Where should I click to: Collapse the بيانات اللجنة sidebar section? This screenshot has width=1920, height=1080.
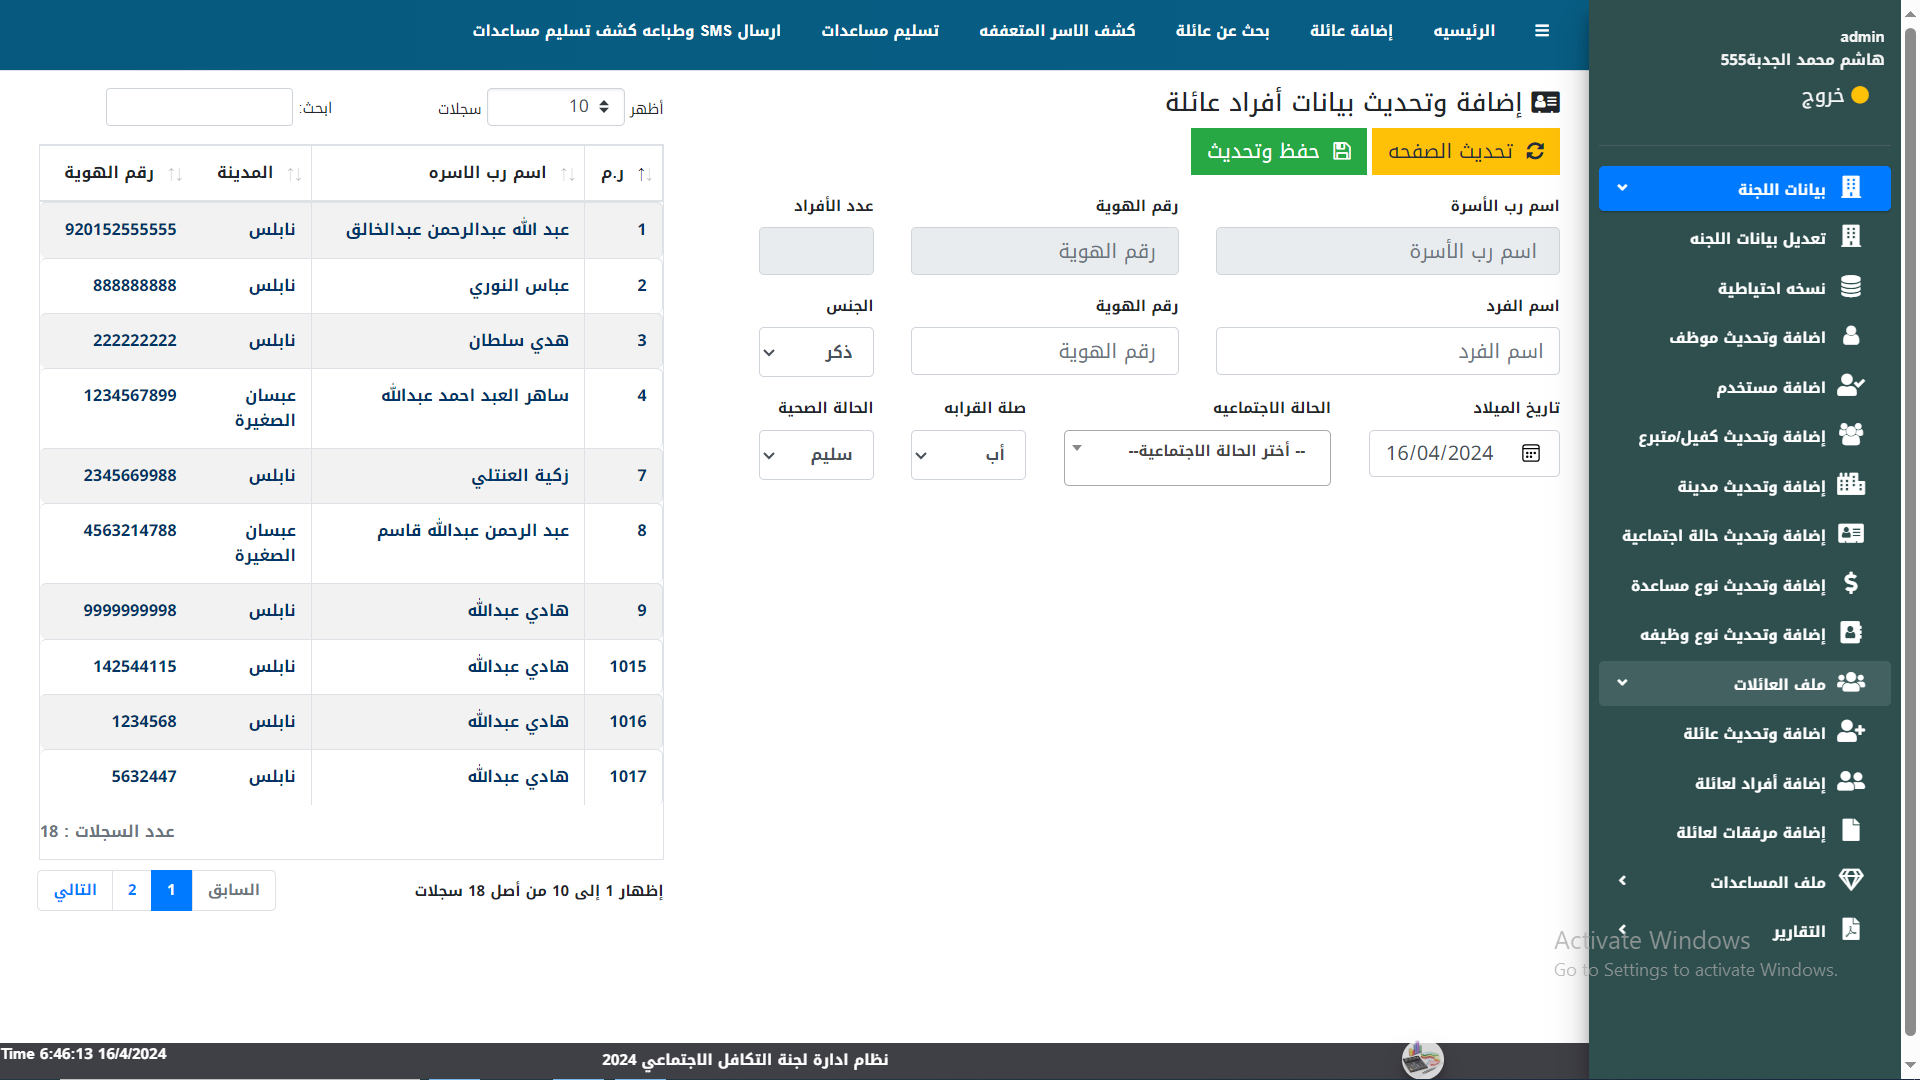1743,188
